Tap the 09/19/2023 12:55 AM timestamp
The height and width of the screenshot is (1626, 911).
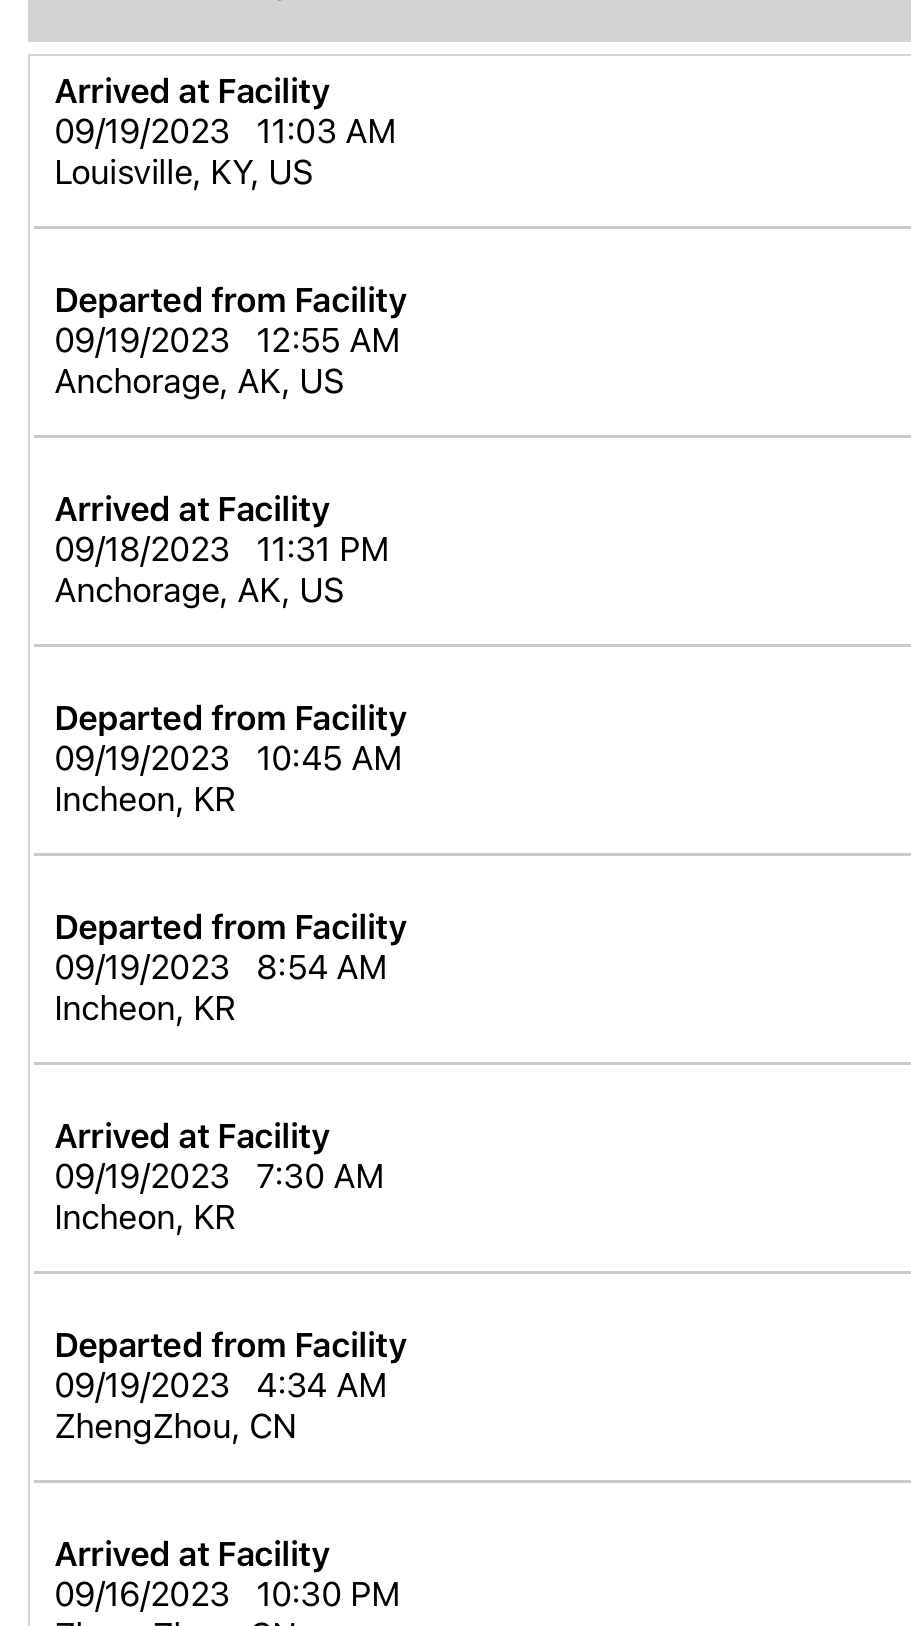pyautogui.click(x=227, y=341)
